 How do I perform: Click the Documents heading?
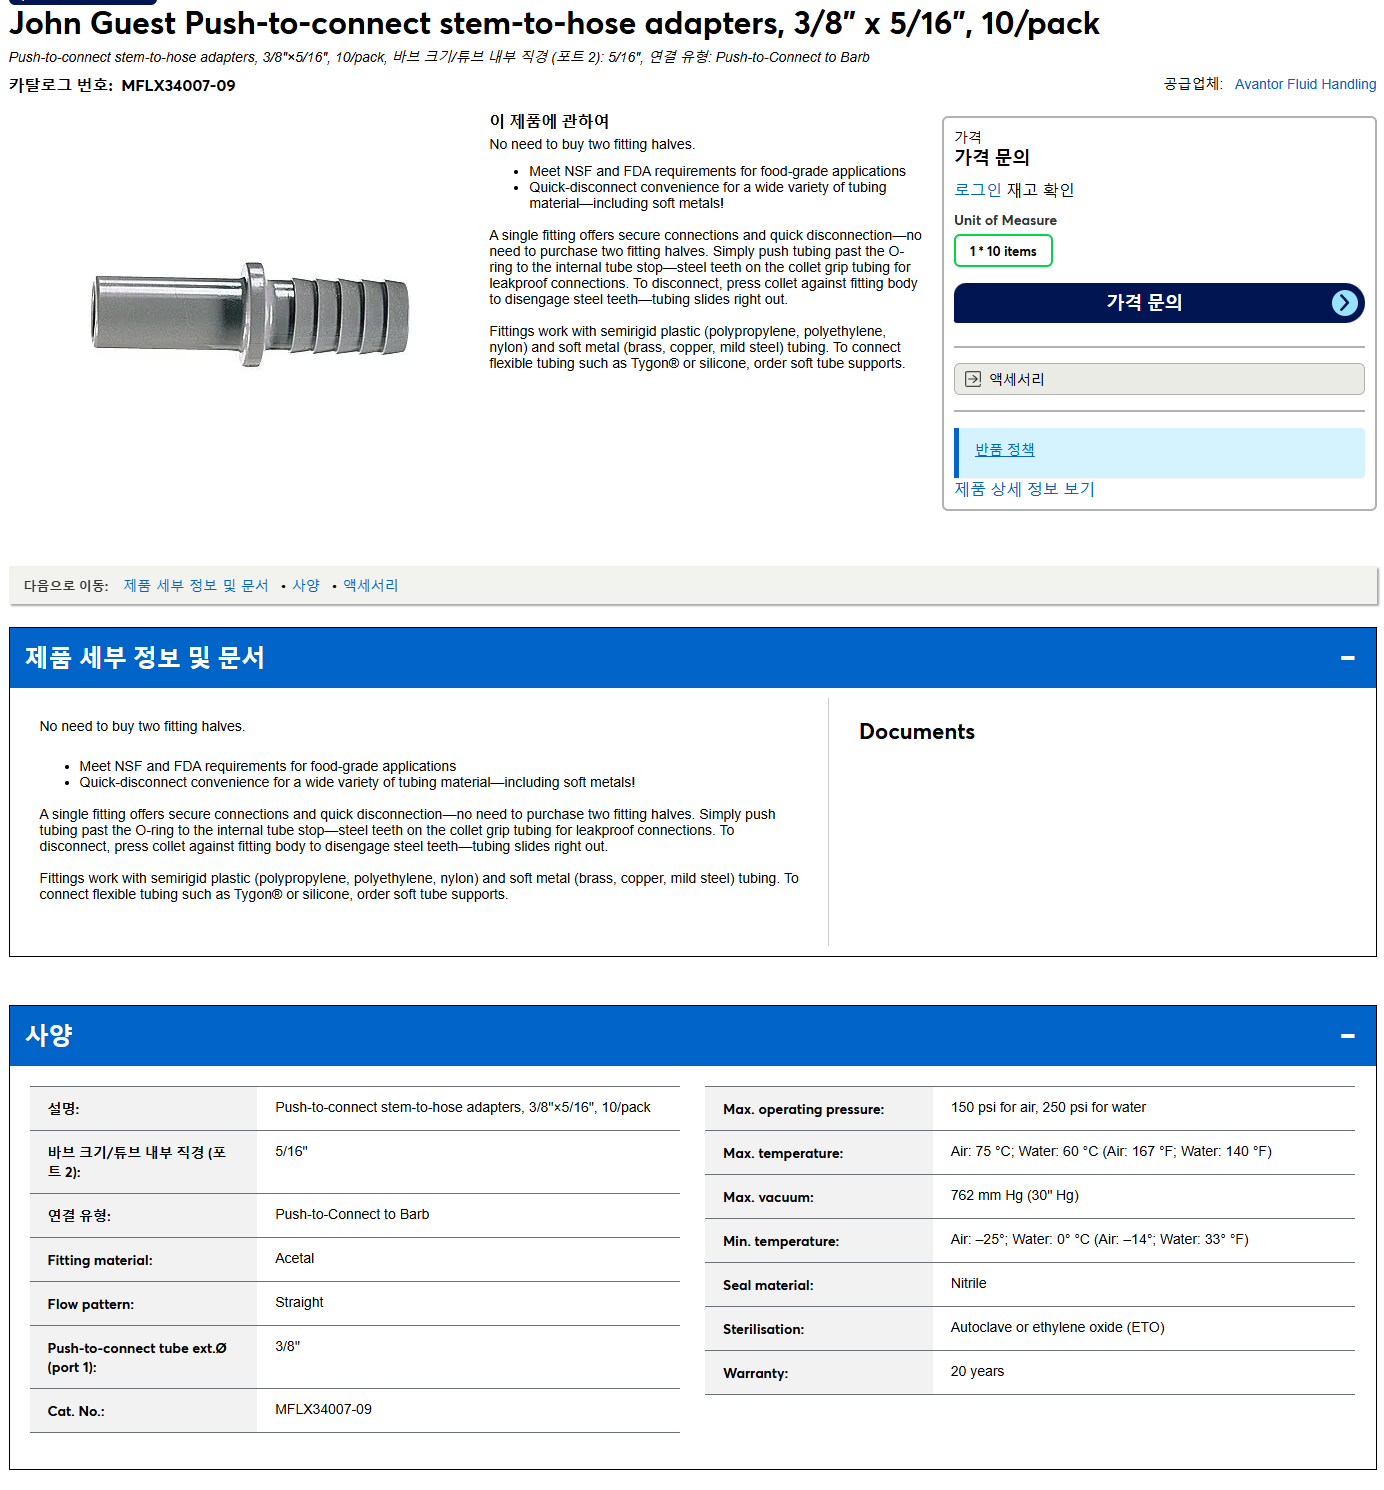pos(917,732)
